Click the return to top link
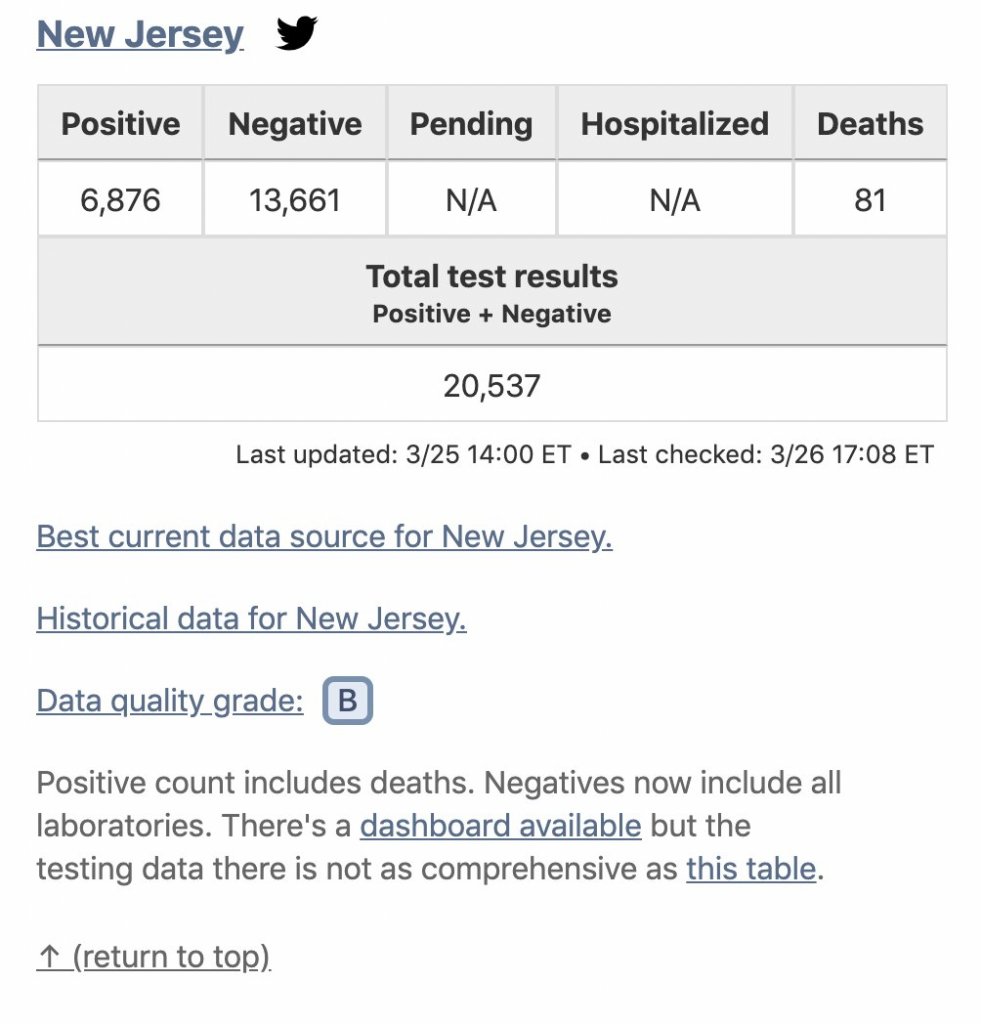The width and height of the screenshot is (981, 1024). tap(153, 957)
